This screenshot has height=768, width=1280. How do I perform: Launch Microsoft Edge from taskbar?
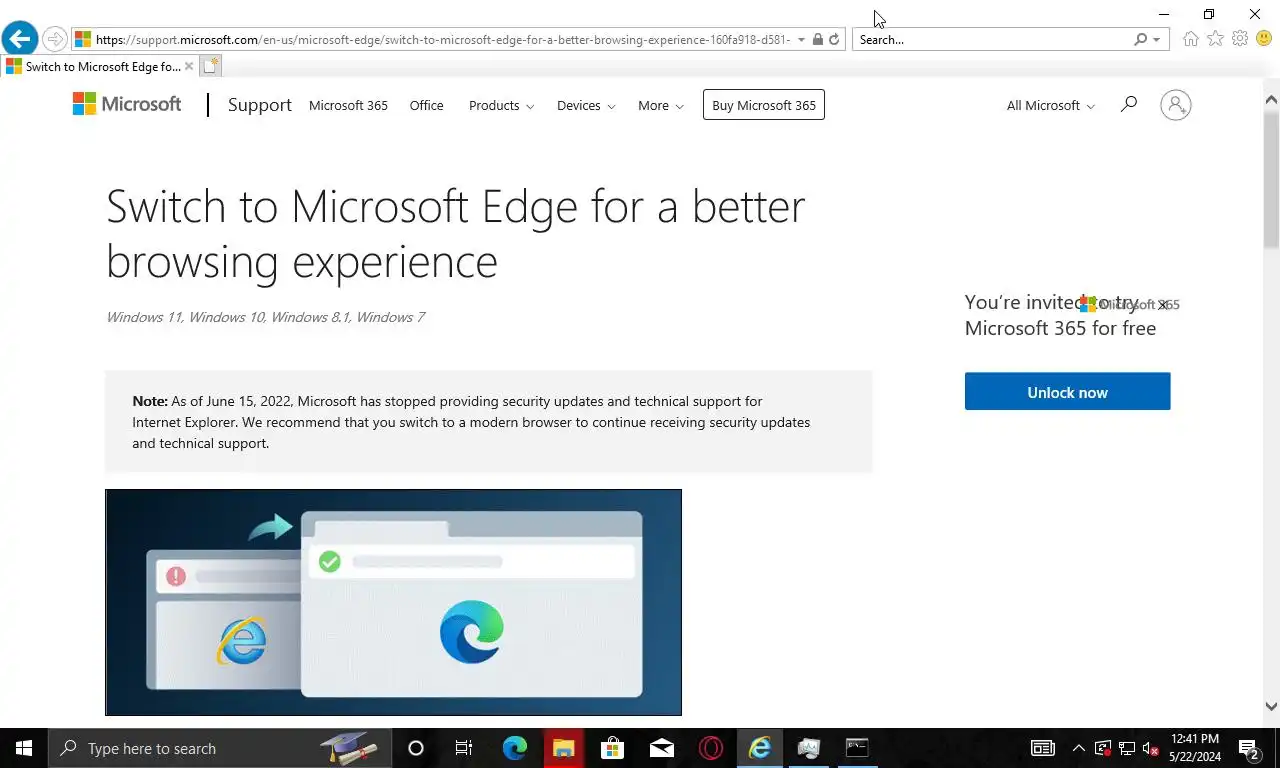[x=514, y=748]
